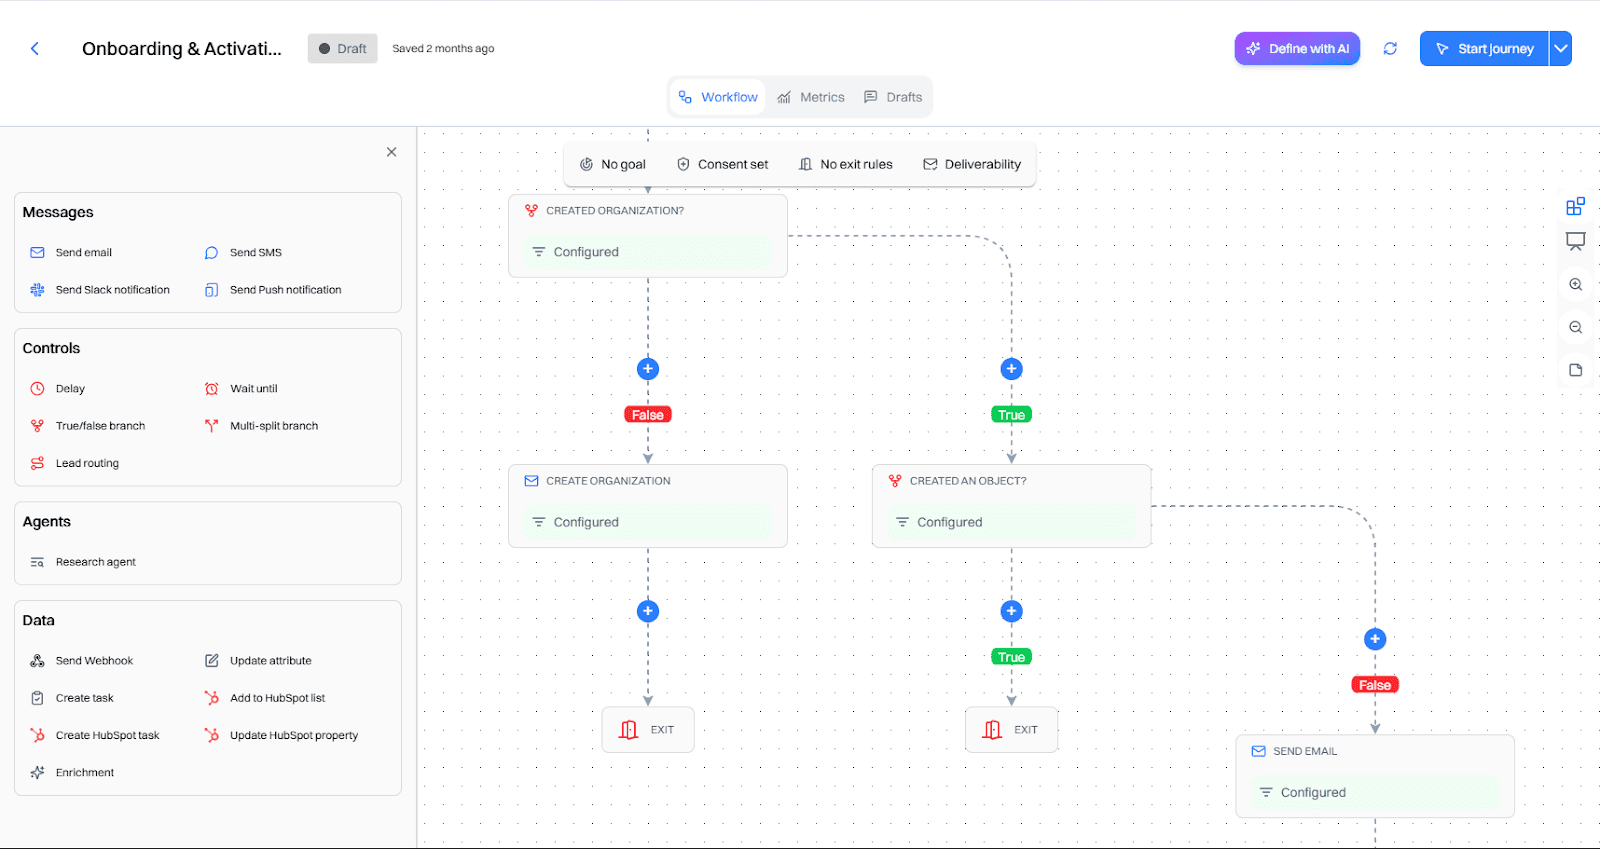
Task: Open the layout grid icon on canvas toolbar
Action: click(x=1575, y=206)
